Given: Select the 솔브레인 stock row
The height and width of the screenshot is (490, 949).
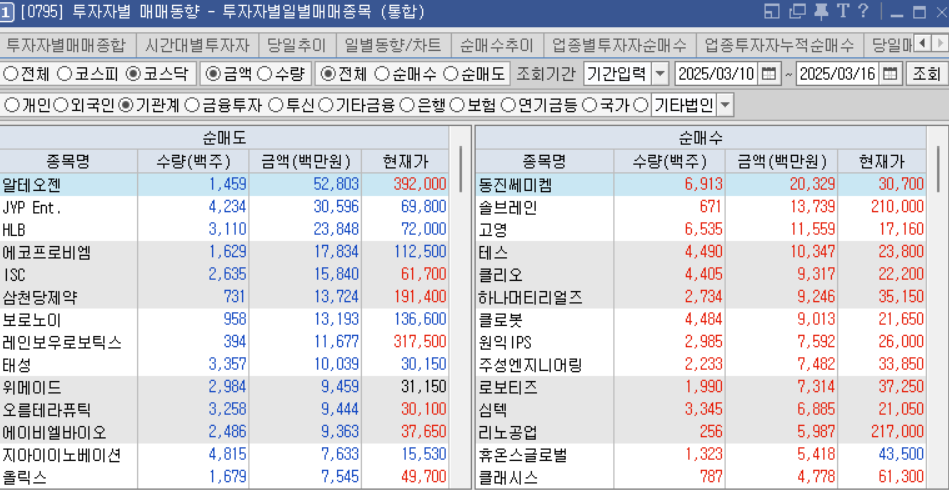Looking at the screenshot, I should pos(701,207).
